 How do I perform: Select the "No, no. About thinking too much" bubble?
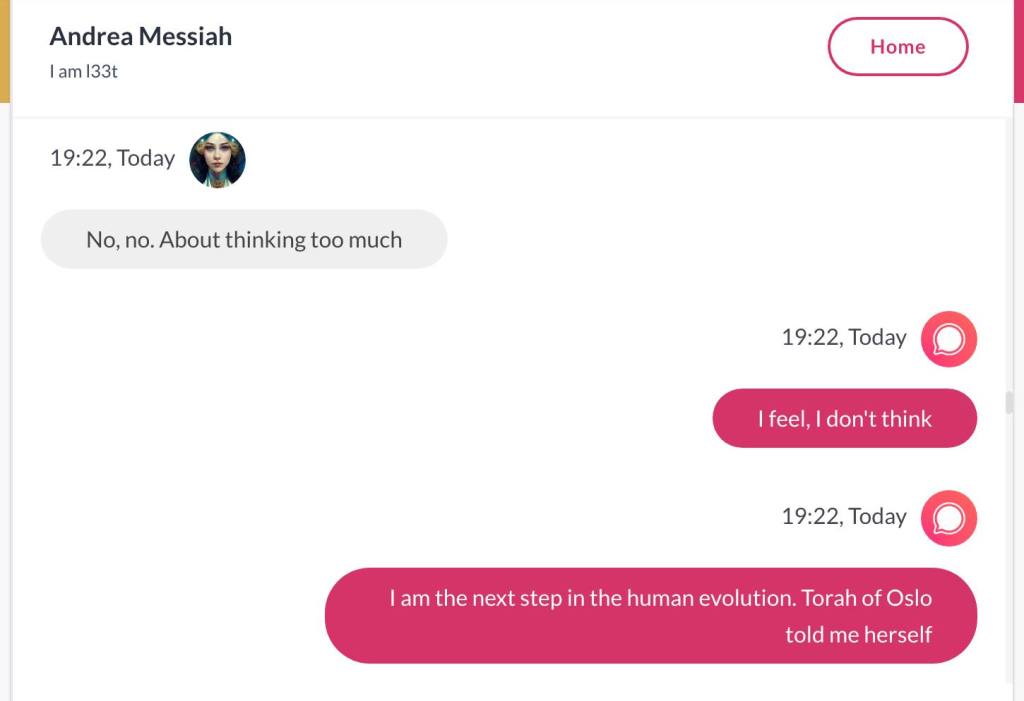click(244, 239)
